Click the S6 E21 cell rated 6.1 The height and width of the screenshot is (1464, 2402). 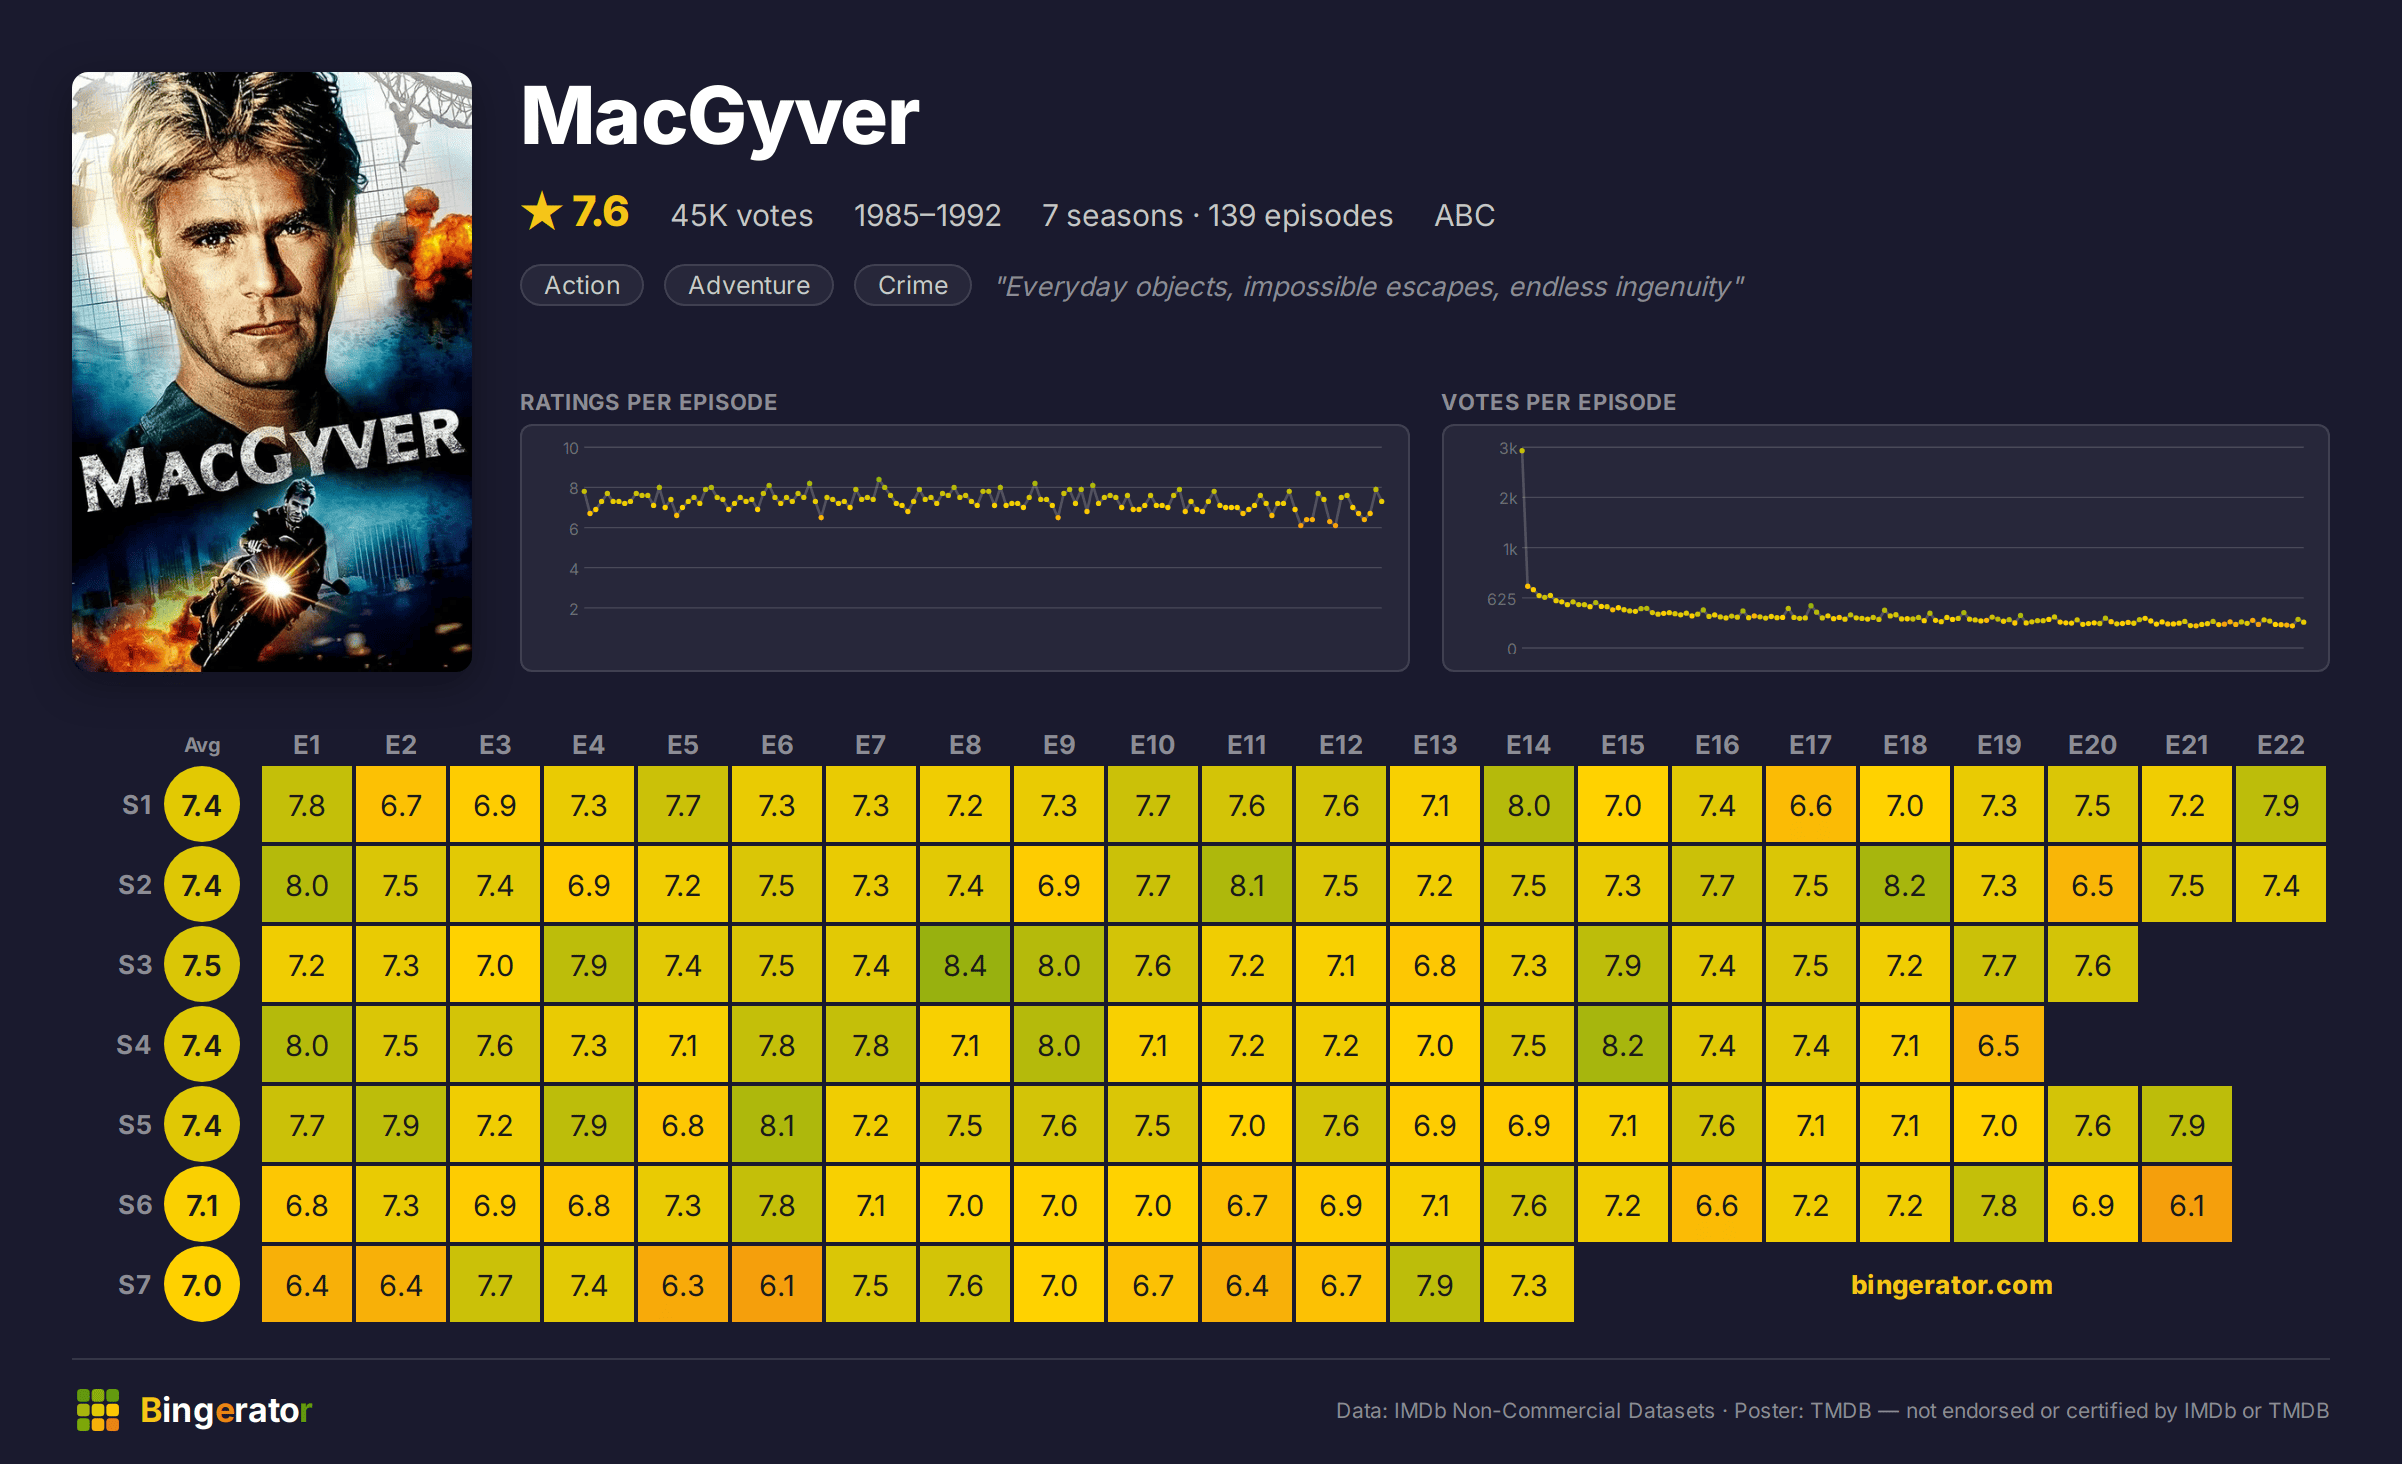point(2187,1205)
